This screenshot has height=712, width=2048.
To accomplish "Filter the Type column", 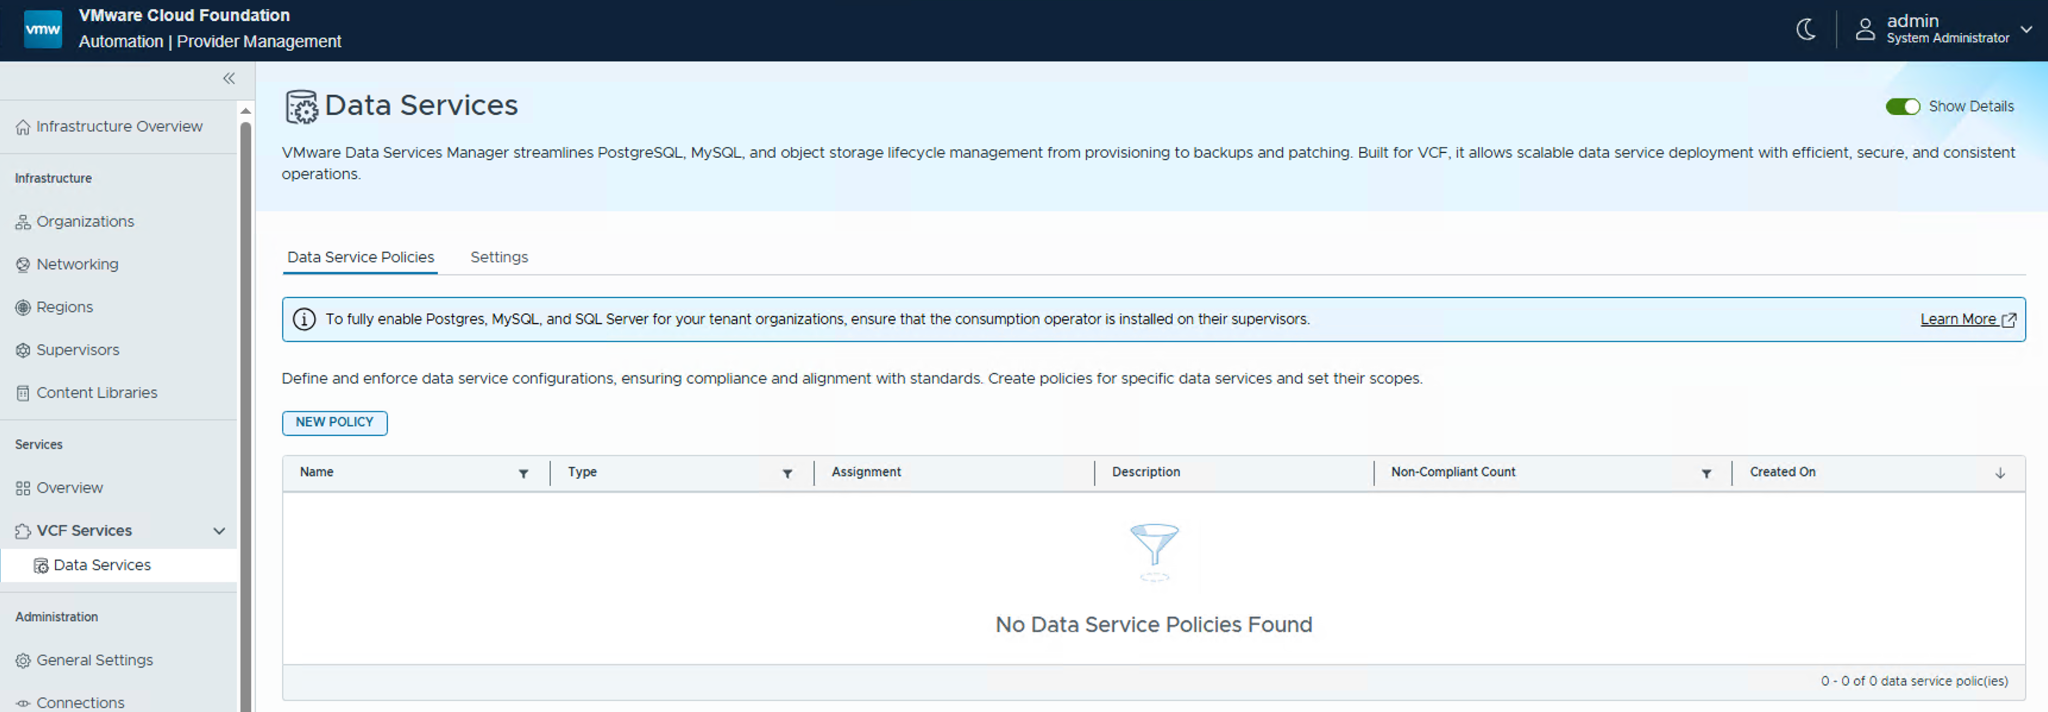I will pos(787,474).
